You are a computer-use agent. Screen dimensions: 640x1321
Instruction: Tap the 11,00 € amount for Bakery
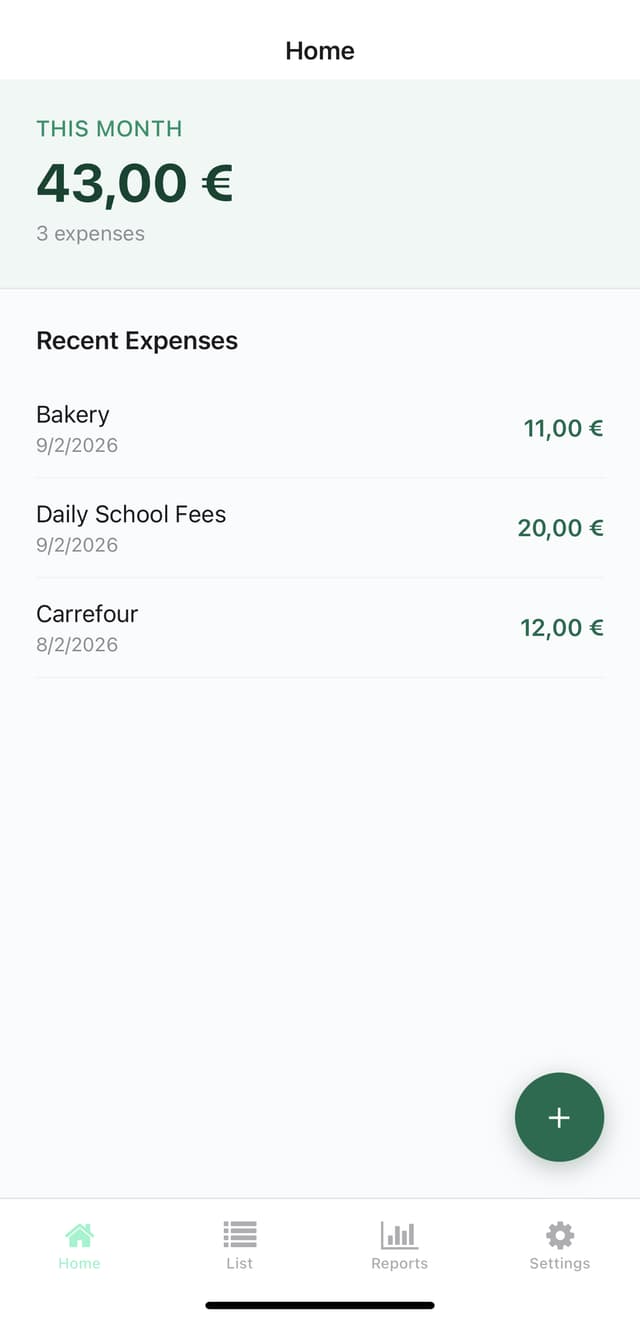coord(563,428)
